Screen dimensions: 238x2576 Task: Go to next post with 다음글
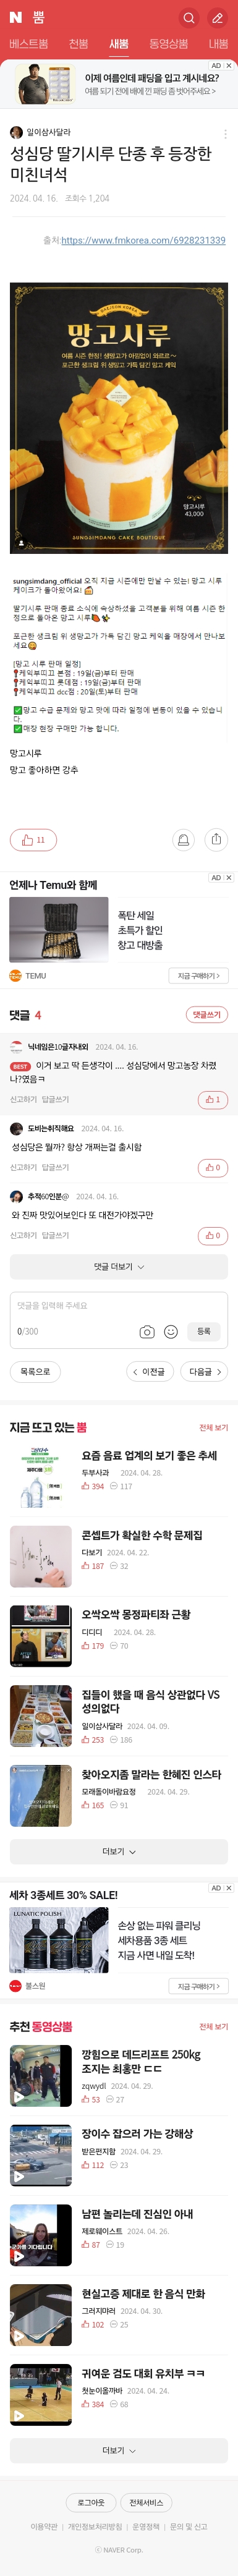[205, 1371]
